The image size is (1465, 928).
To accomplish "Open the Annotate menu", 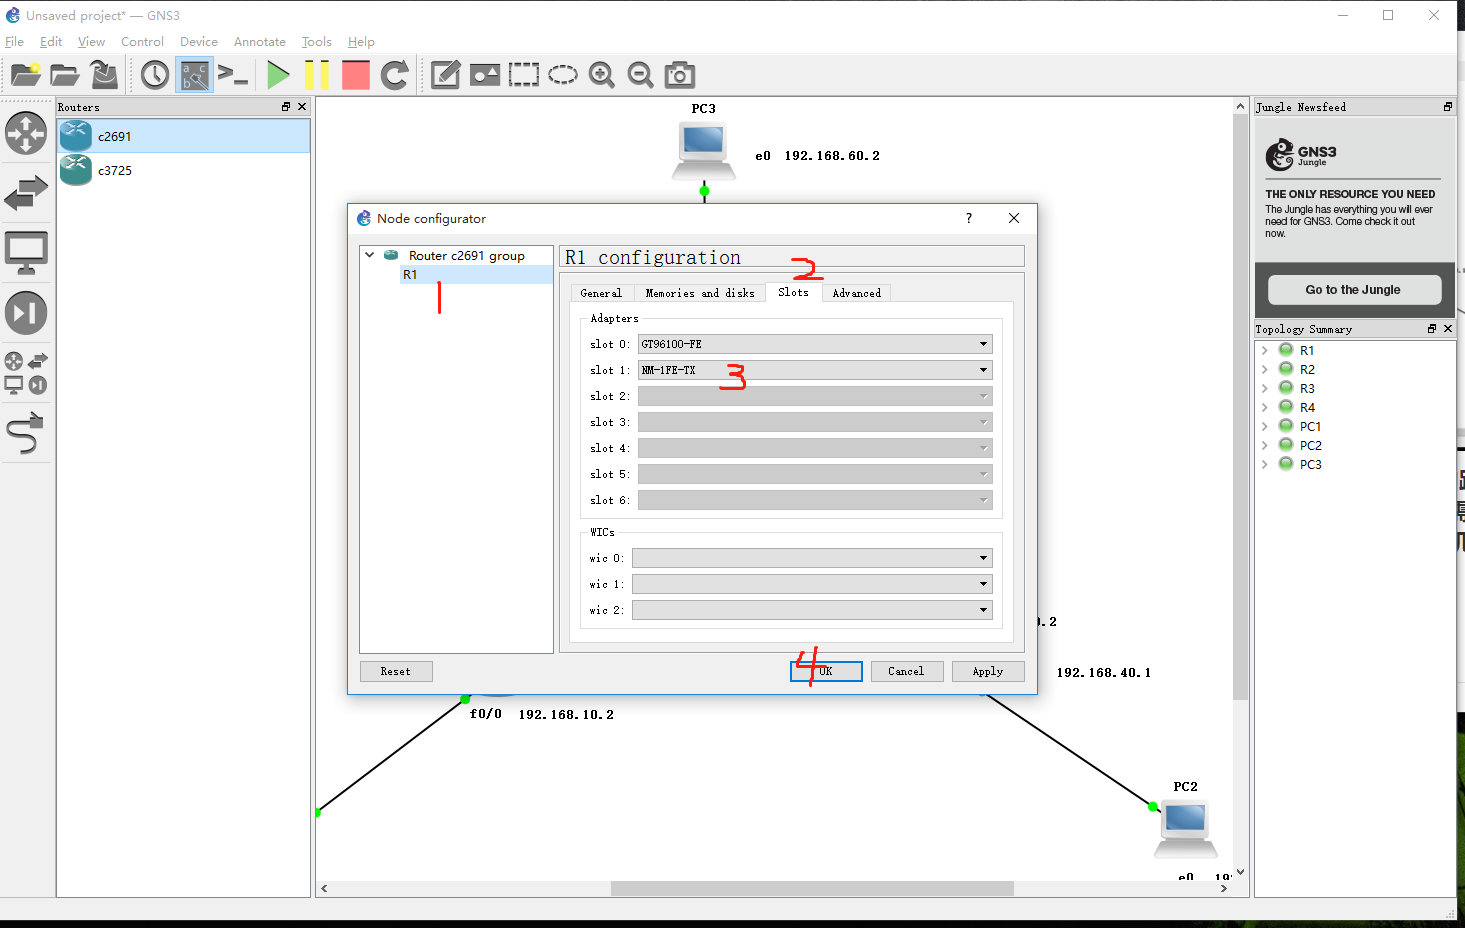I will coord(260,42).
